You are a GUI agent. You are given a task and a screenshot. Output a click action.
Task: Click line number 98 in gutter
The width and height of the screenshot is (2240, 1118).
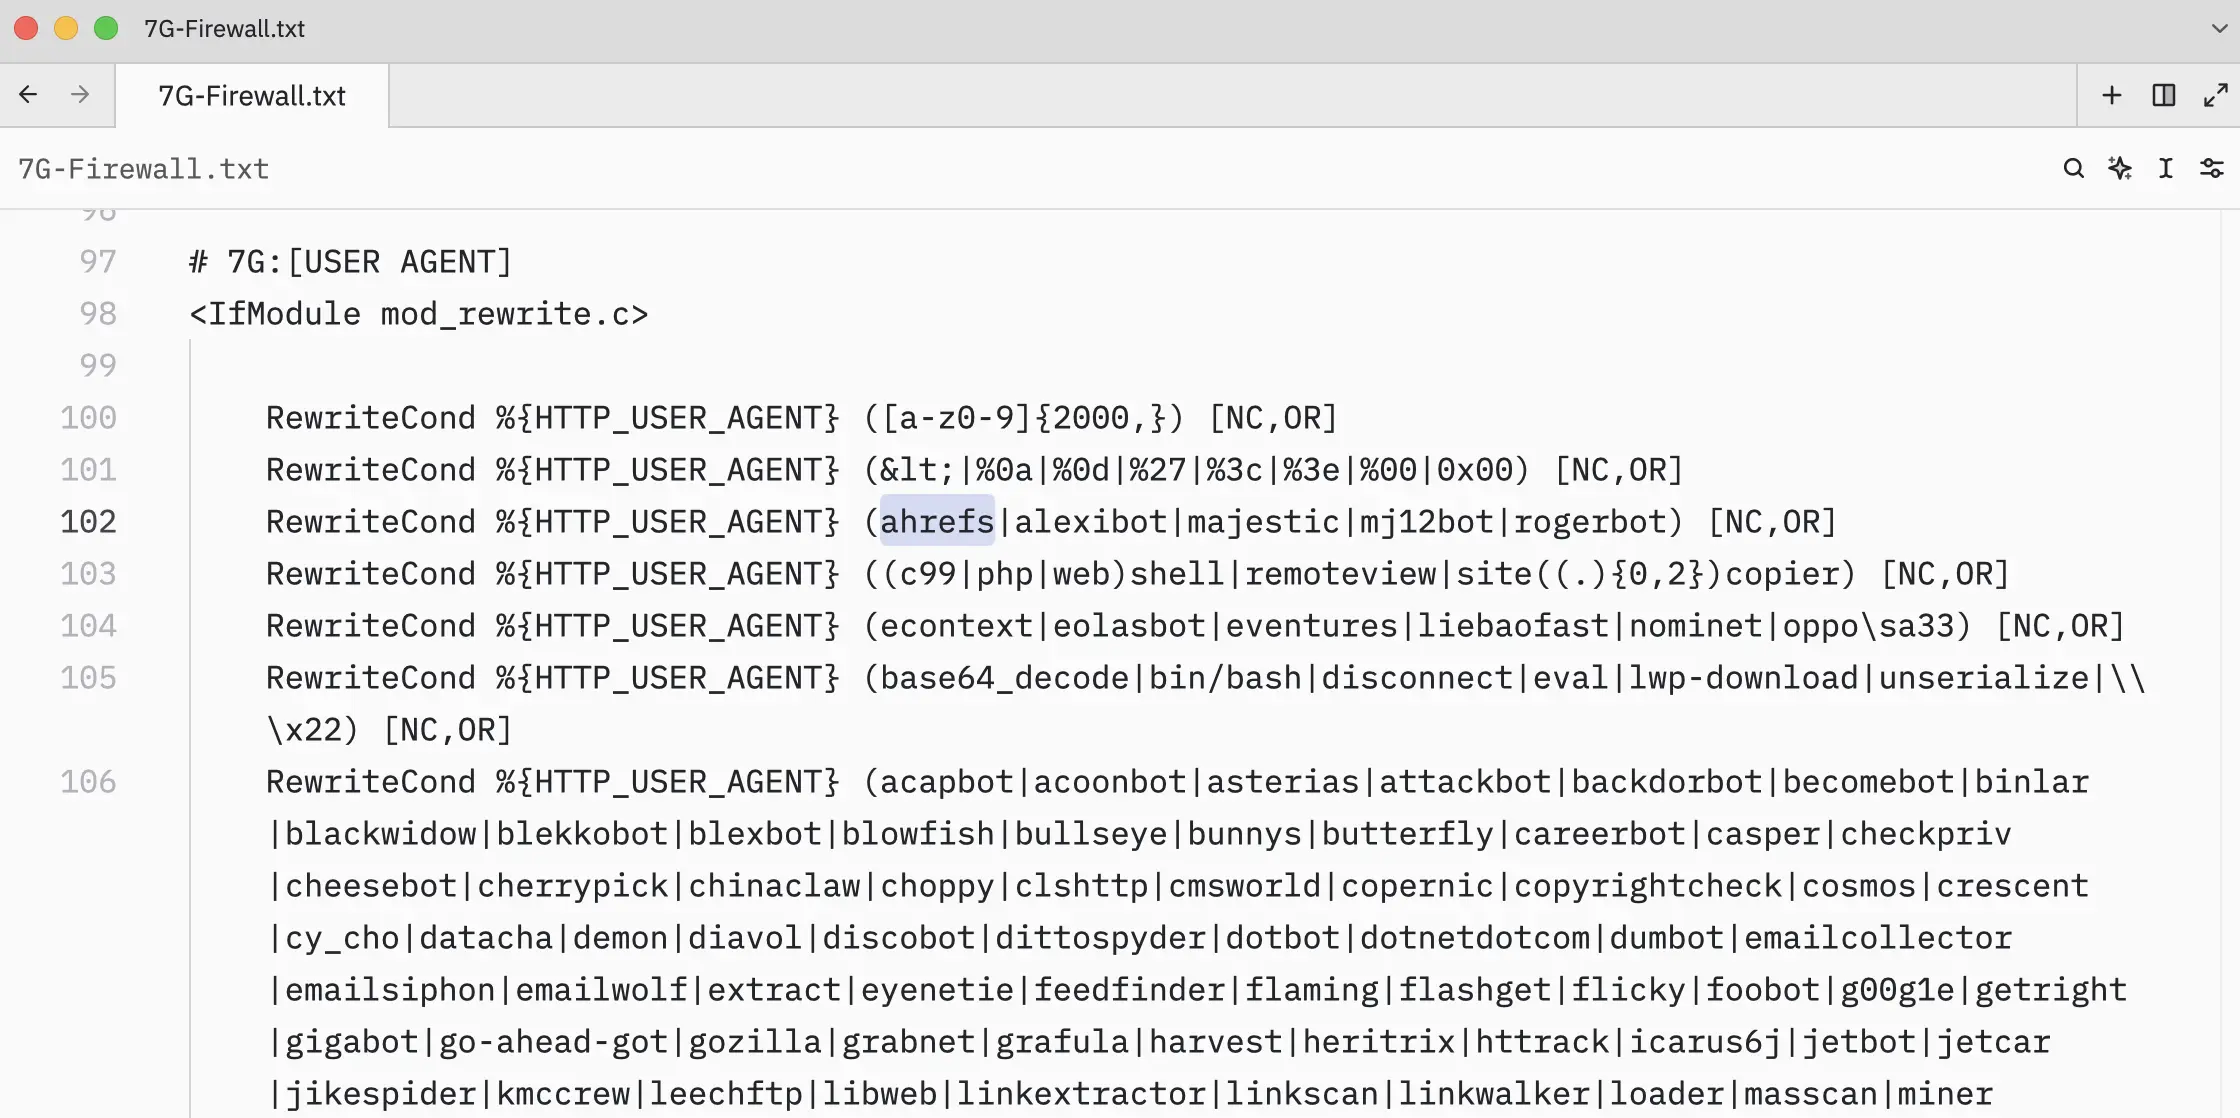(x=98, y=314)
